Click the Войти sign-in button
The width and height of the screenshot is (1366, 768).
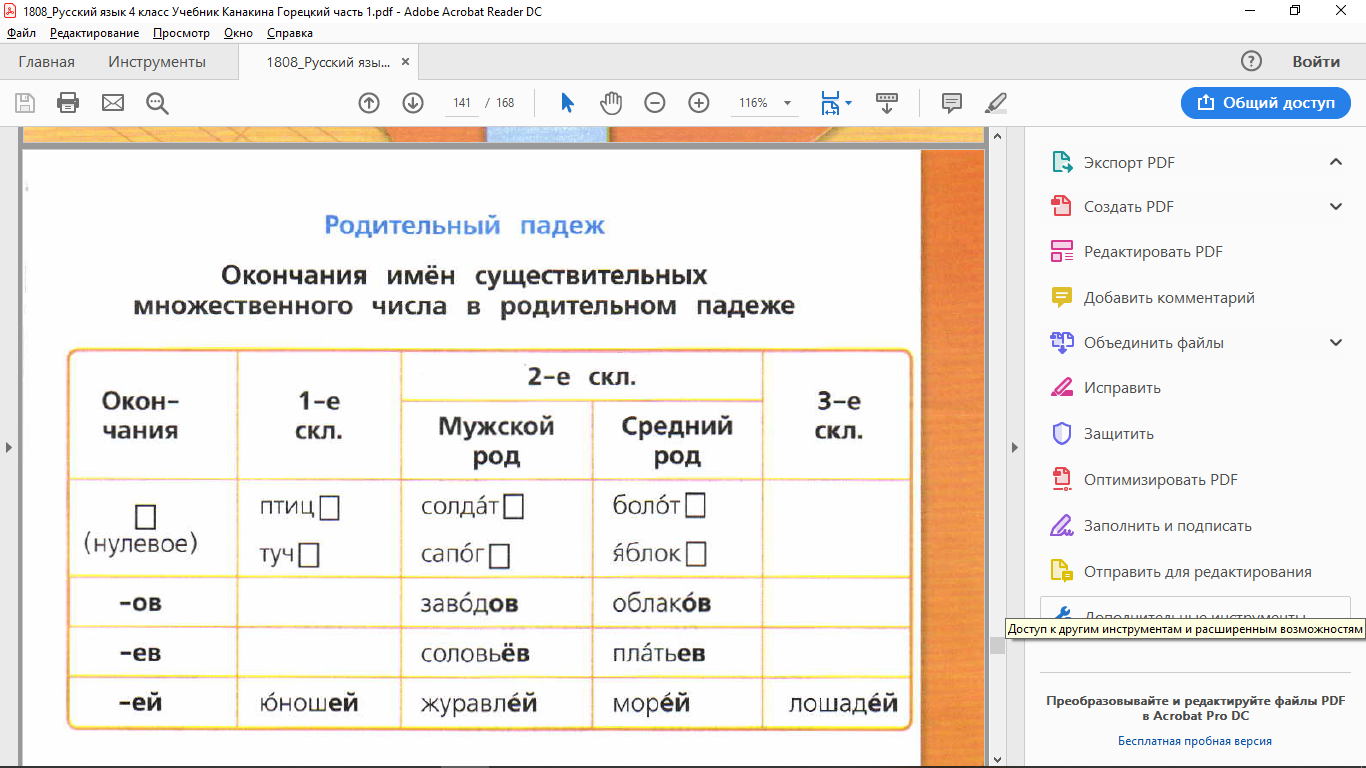tap(1316, 61)
